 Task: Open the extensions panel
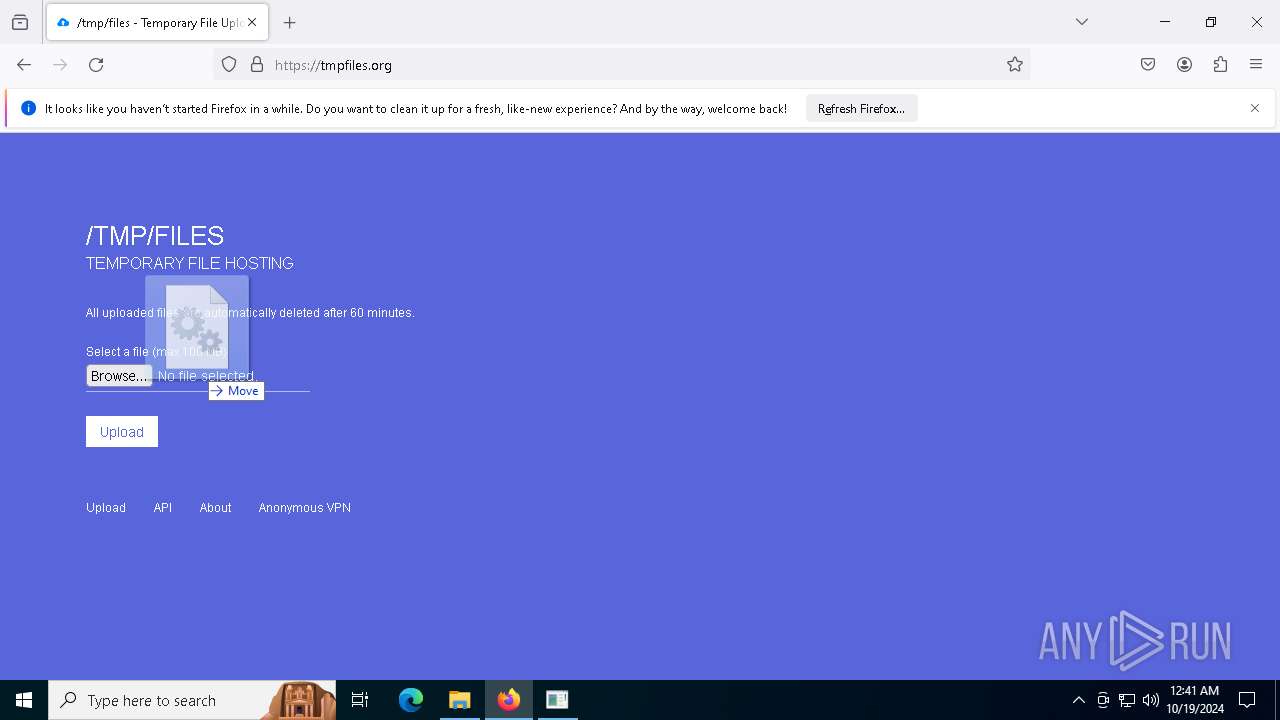[1220, 65]
